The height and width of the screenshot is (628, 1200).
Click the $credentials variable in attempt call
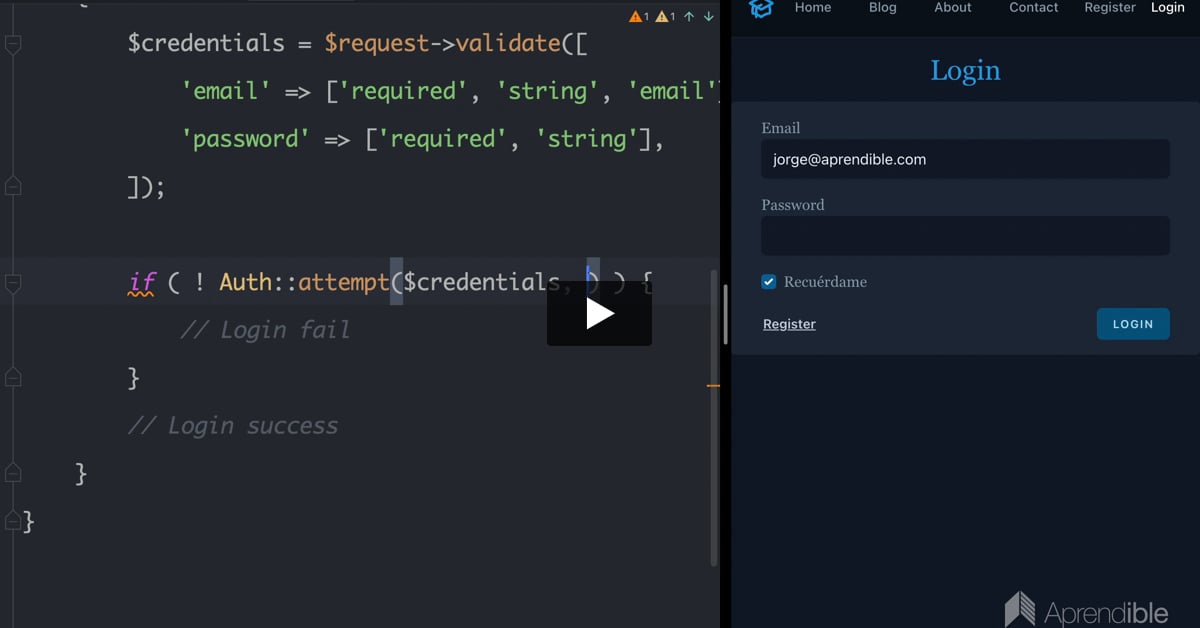click(481, 283)
